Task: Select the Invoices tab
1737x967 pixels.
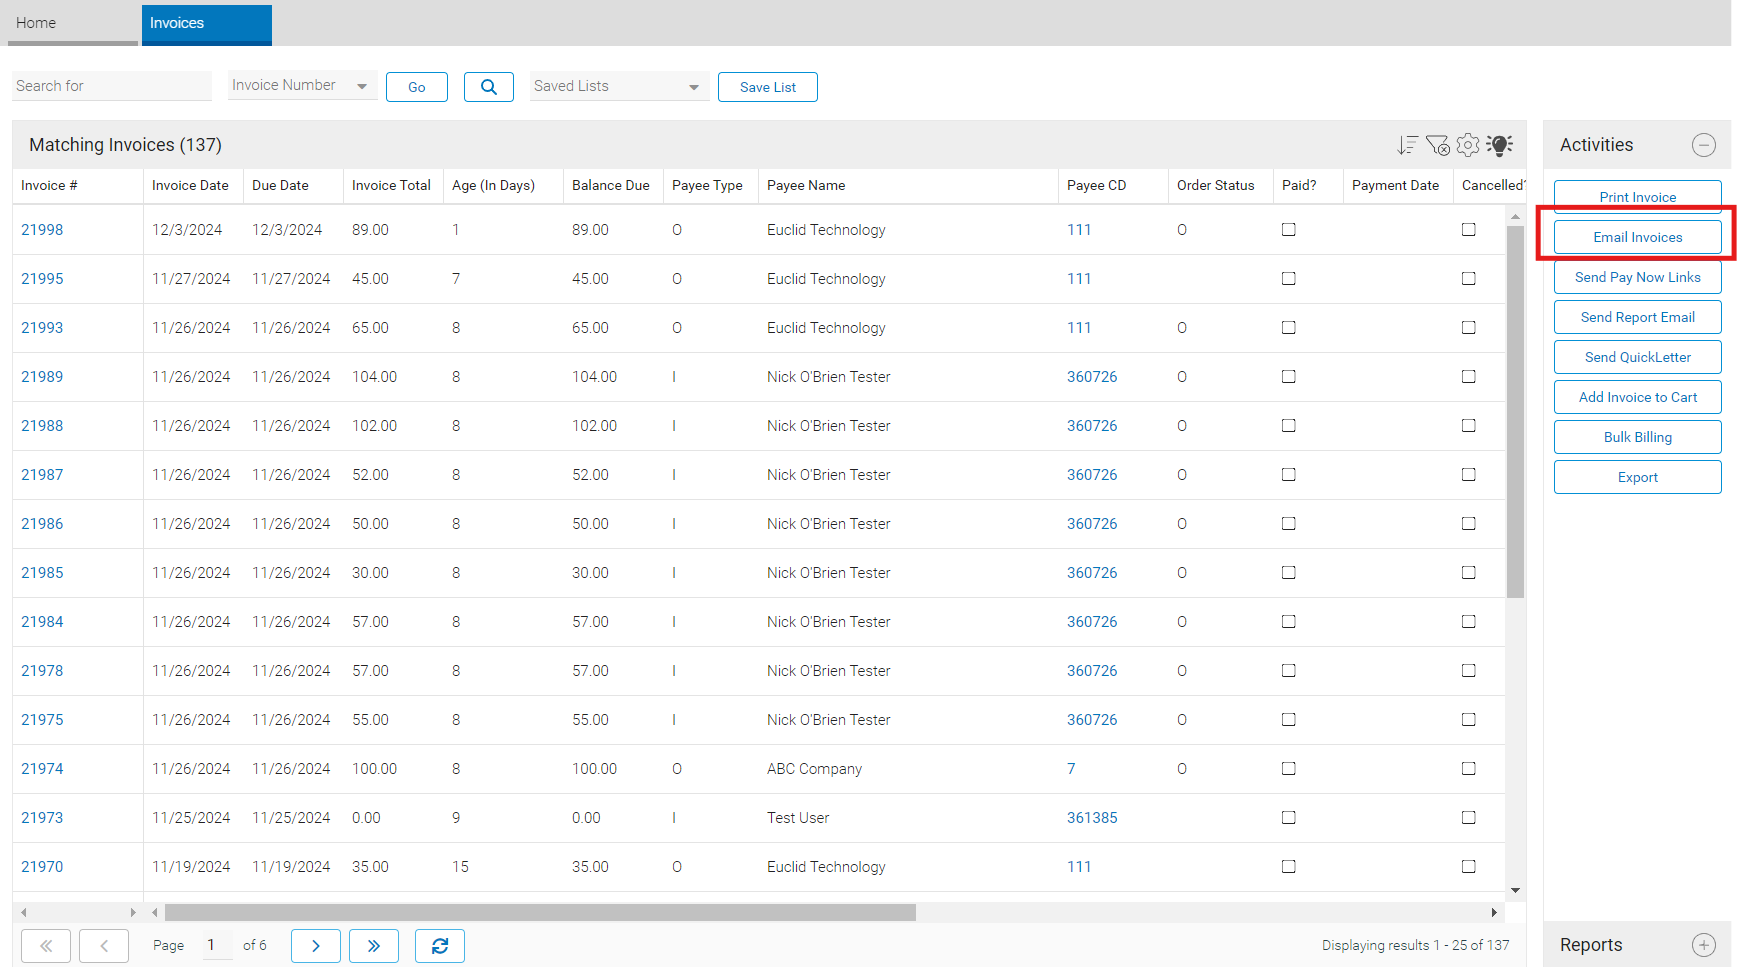Action: 207,23
